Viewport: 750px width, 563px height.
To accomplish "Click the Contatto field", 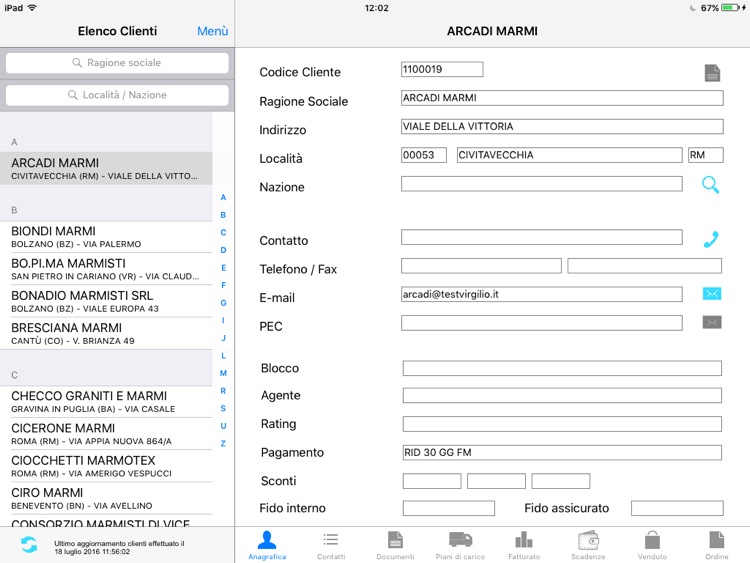I will pyautogui.click(x=541, y=237).
